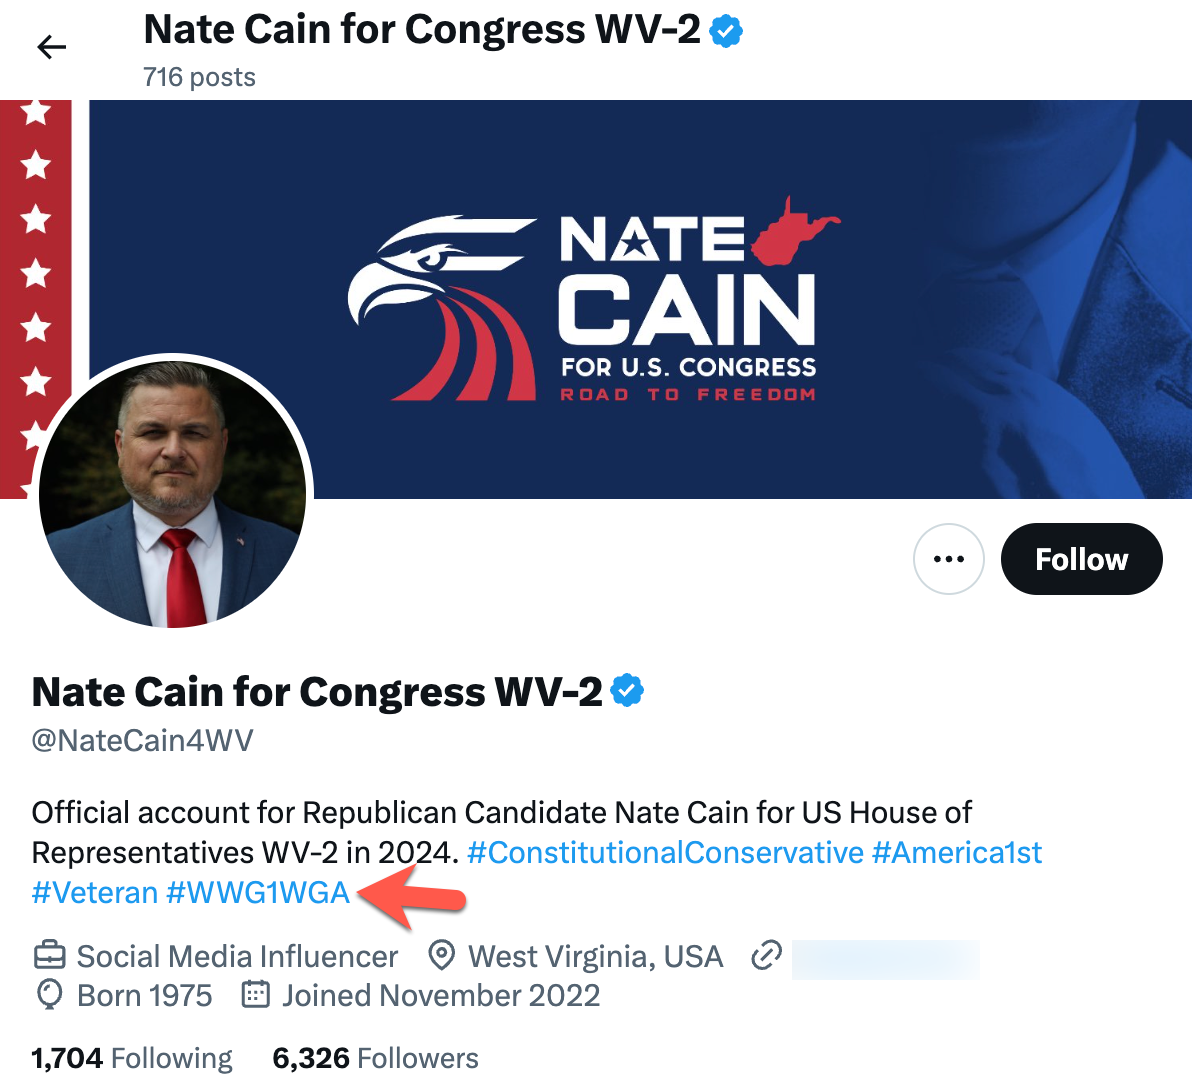Open the #America1st hashtag link
The width and height of the screenshot is (1192, 1086).
tap(956, 852)
